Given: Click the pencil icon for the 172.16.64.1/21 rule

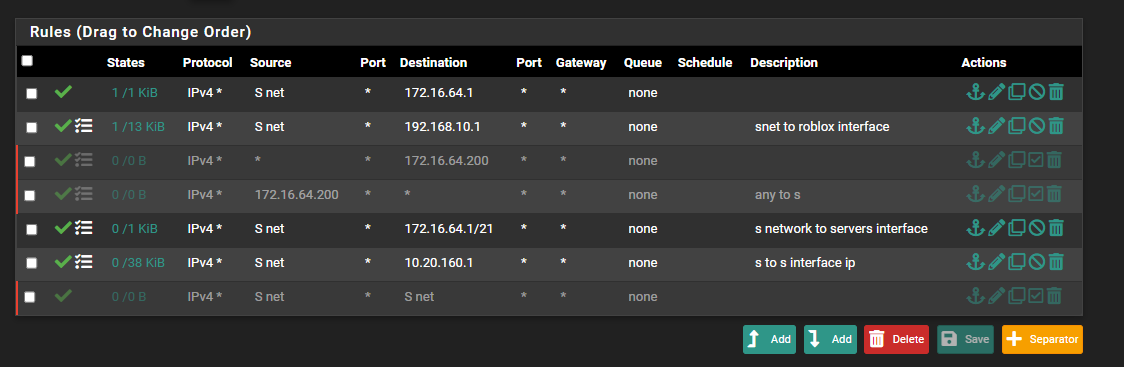Looking at the screenshot, I should (996, 229).
